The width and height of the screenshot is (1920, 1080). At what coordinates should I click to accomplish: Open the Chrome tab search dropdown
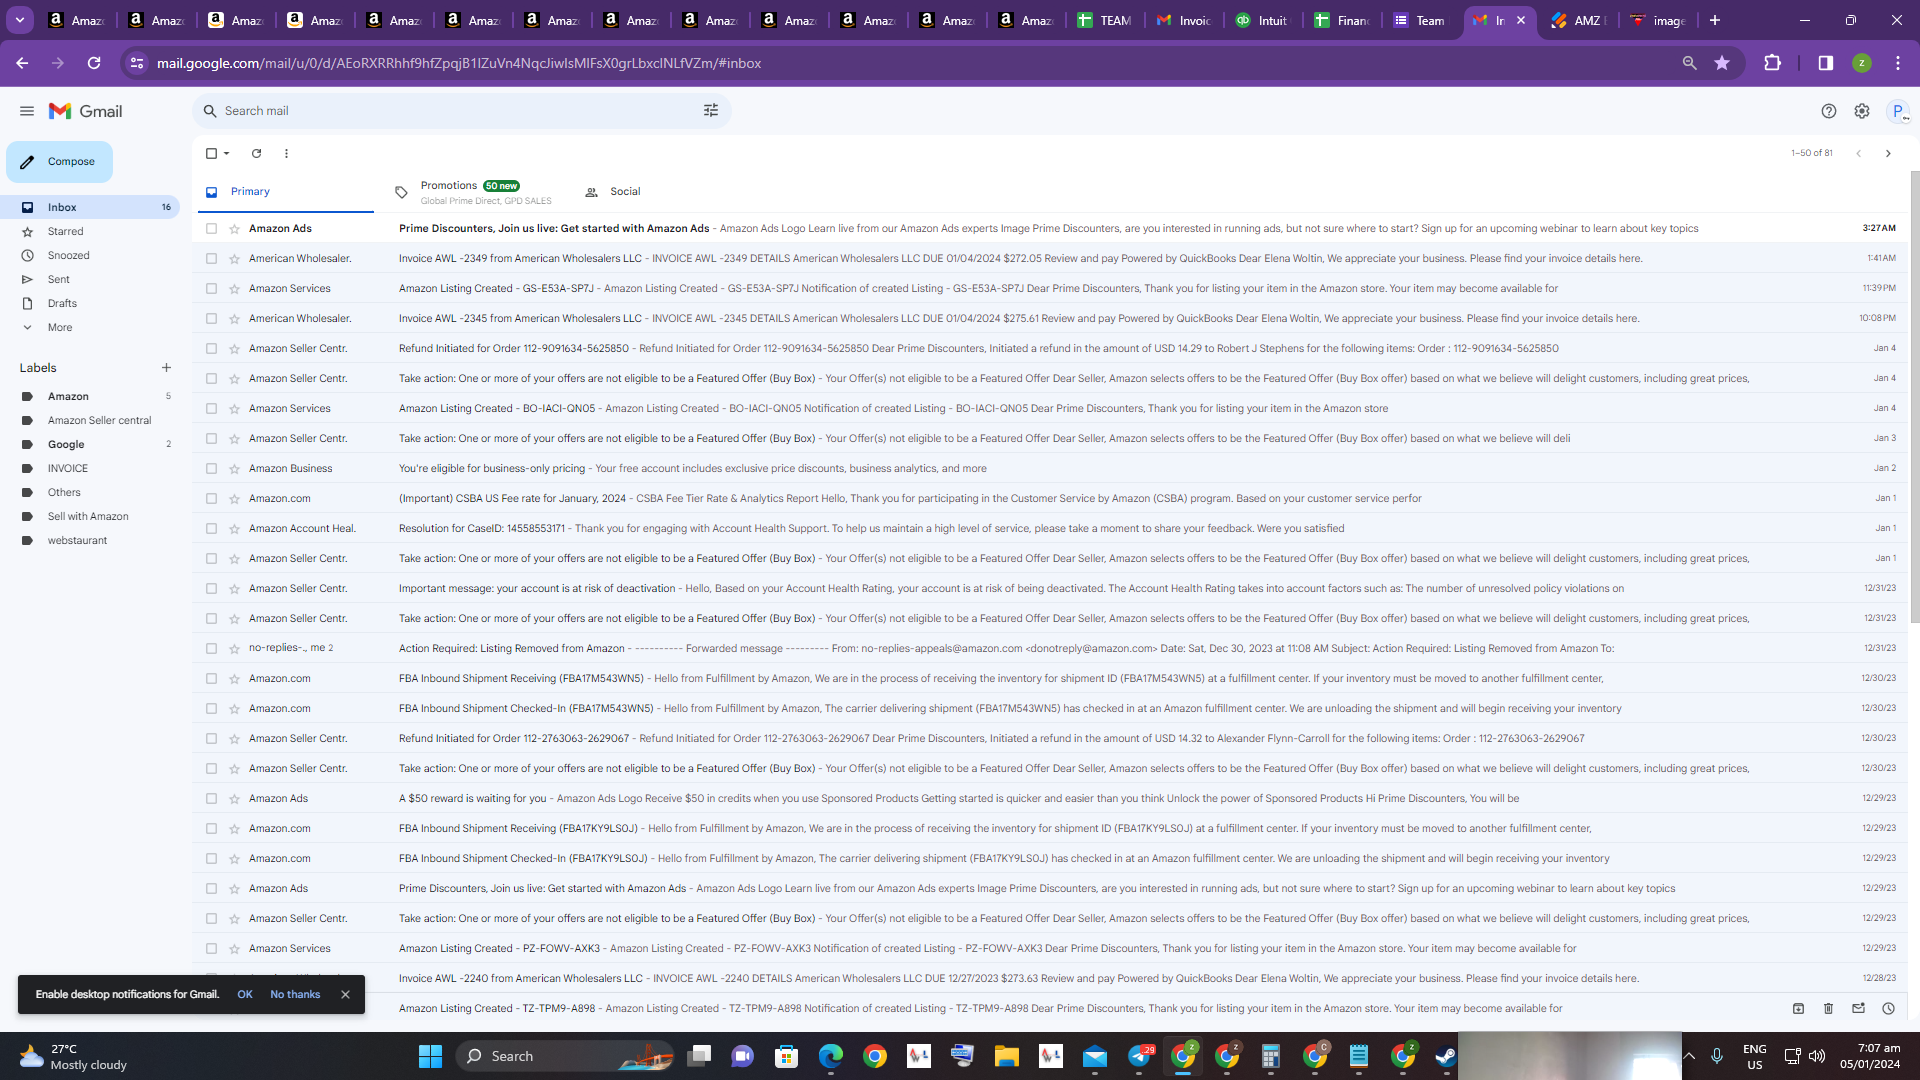(19, 20)
